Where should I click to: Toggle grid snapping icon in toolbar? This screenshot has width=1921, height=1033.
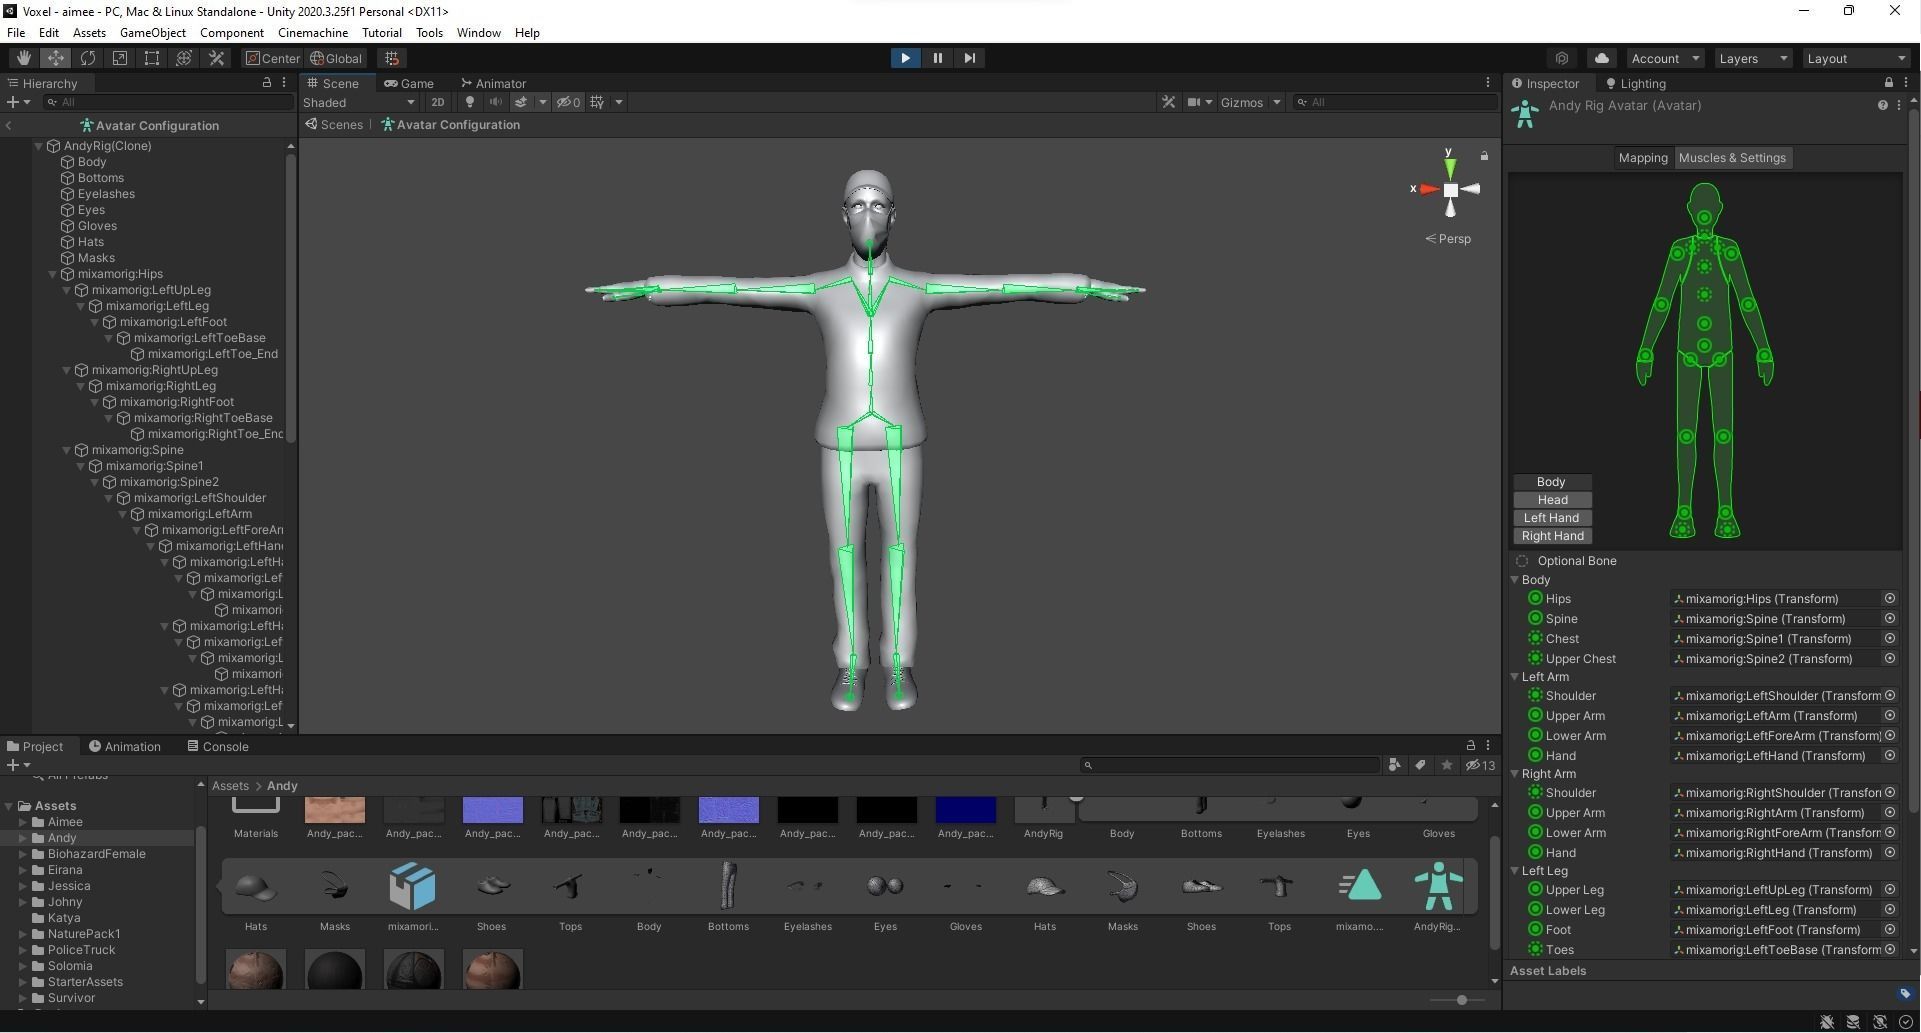pos(392,58)
